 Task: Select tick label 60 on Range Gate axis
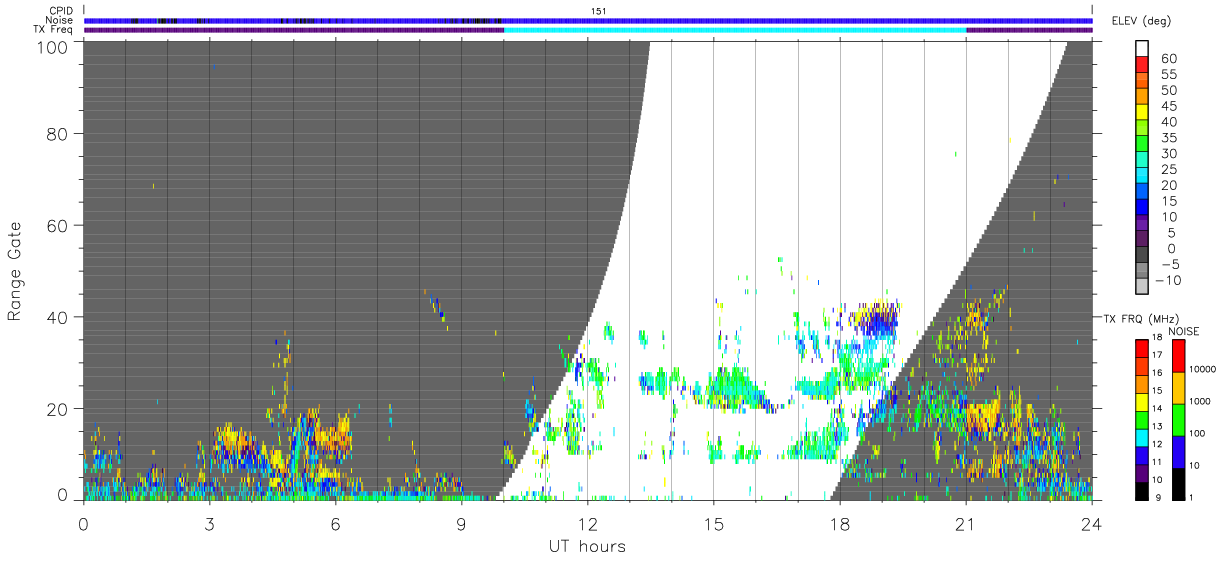click(x=56, y=225)
